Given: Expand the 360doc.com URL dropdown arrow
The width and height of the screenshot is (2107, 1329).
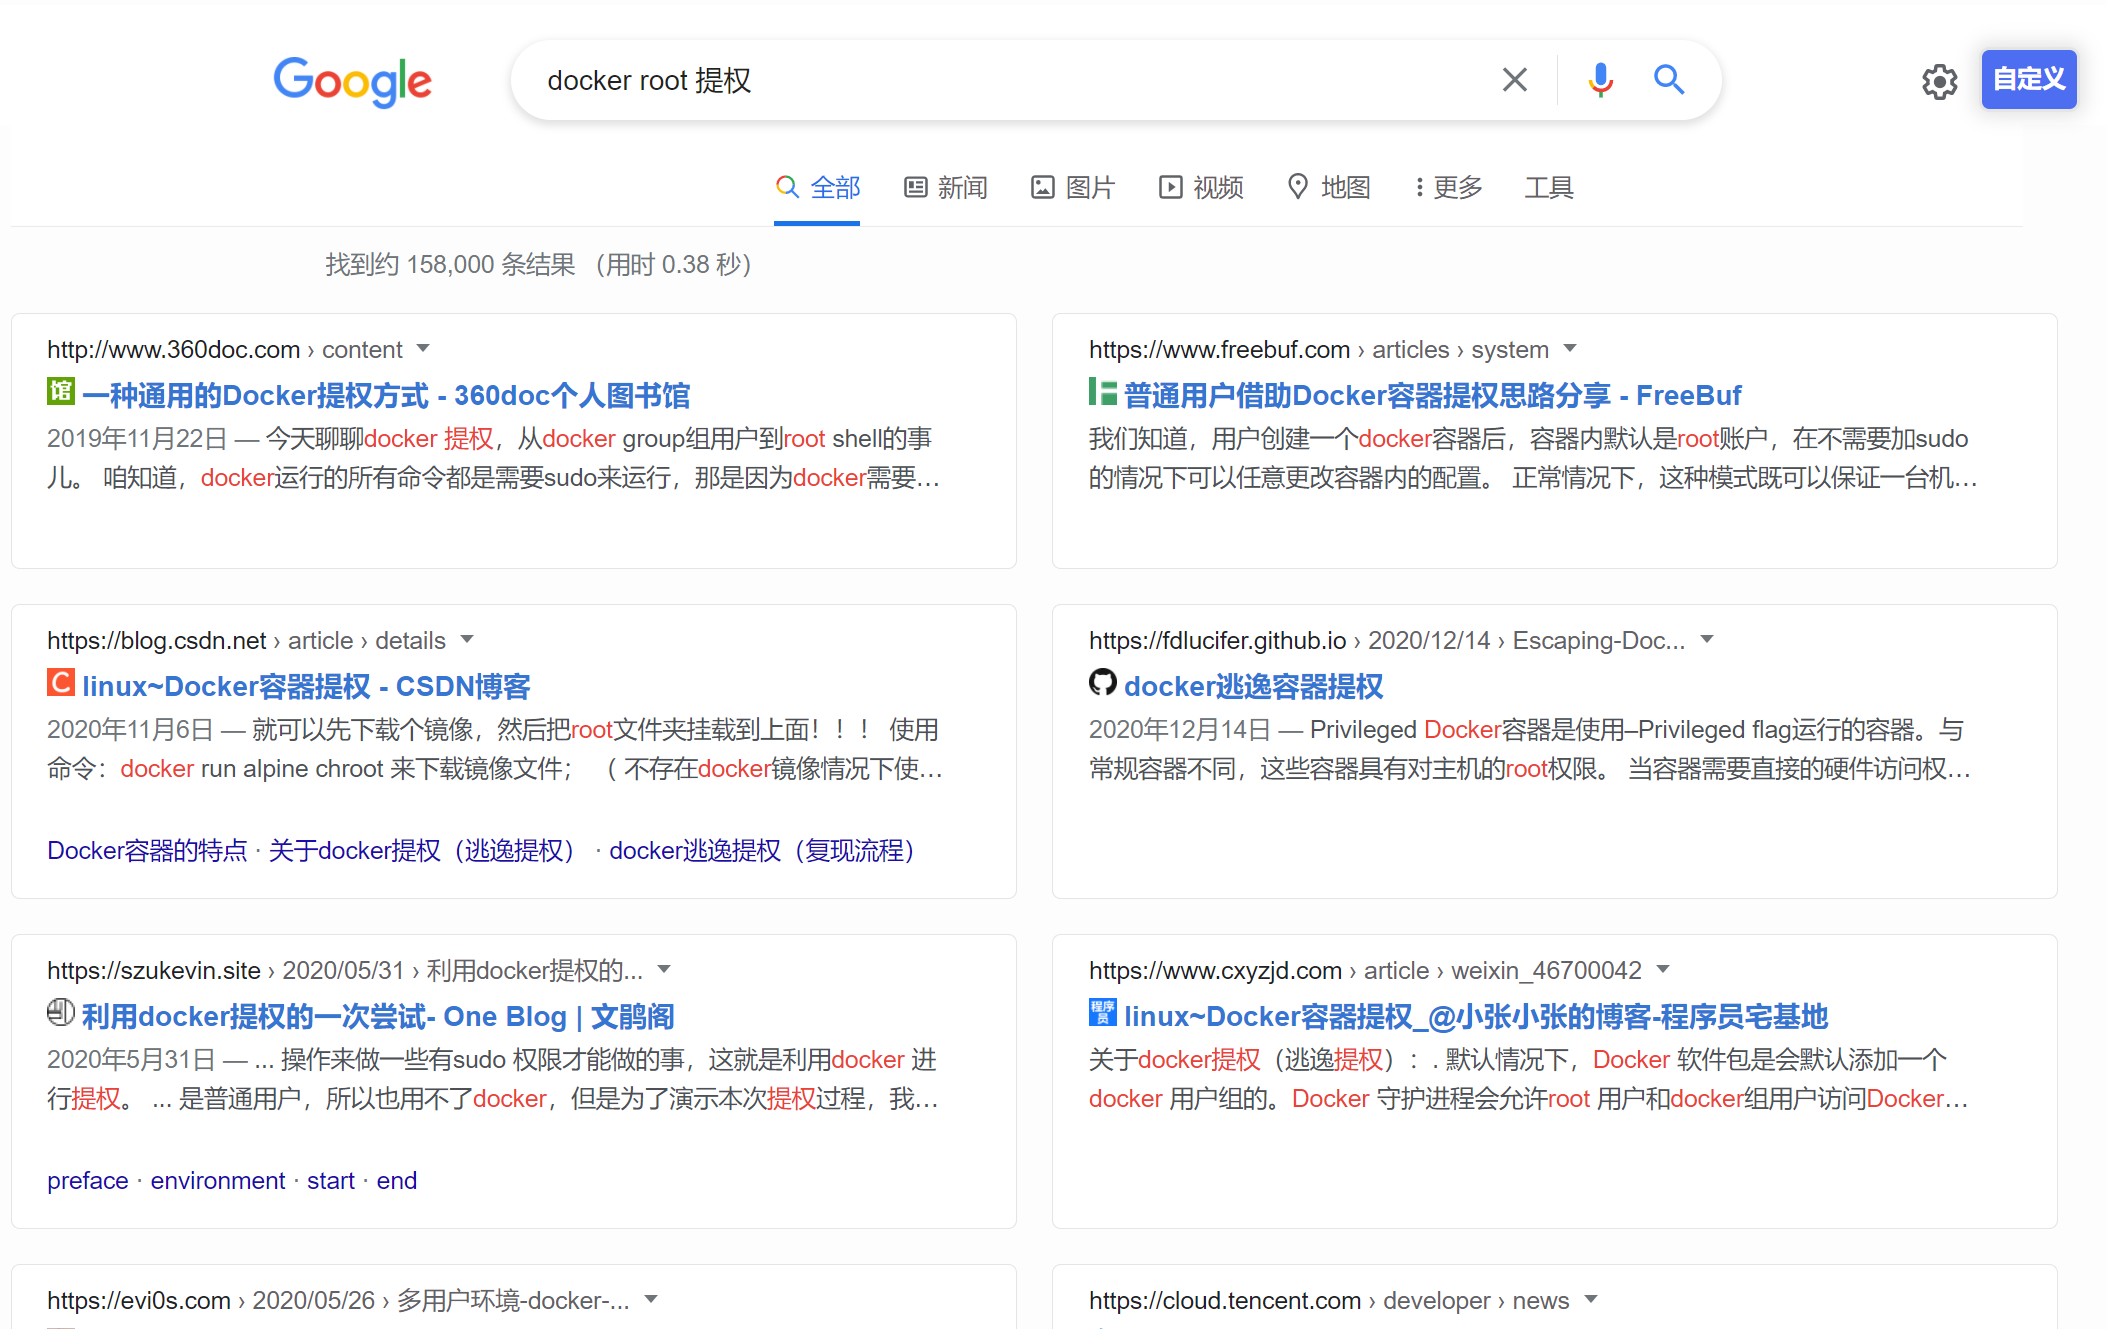Looking at the screenshot, I should coord(423,349).
